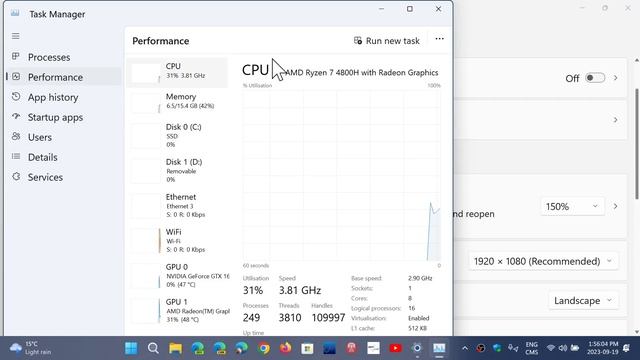The height and width of the screenshot is (360, 640).
Task: Open Microsoft Store from the taskbar
Action: [307, 348]
